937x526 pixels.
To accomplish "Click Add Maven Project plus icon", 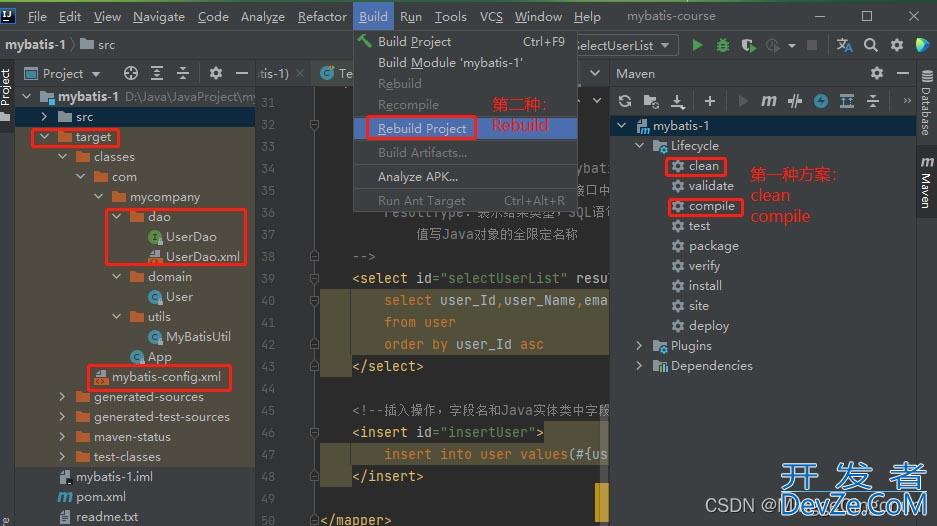I will pos(709,101).
